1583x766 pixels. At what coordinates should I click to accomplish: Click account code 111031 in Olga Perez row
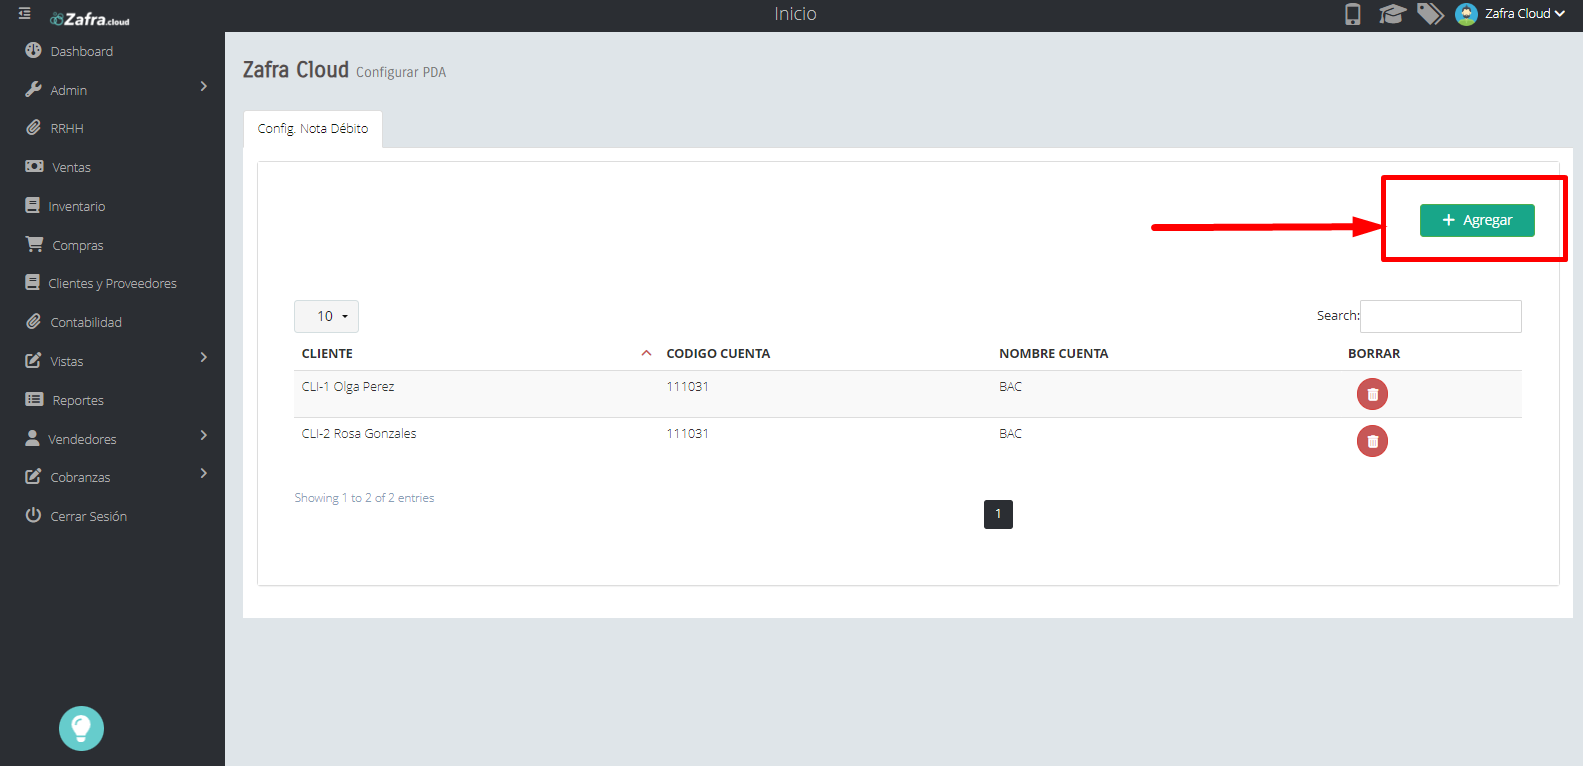click(x=687, y=387)
